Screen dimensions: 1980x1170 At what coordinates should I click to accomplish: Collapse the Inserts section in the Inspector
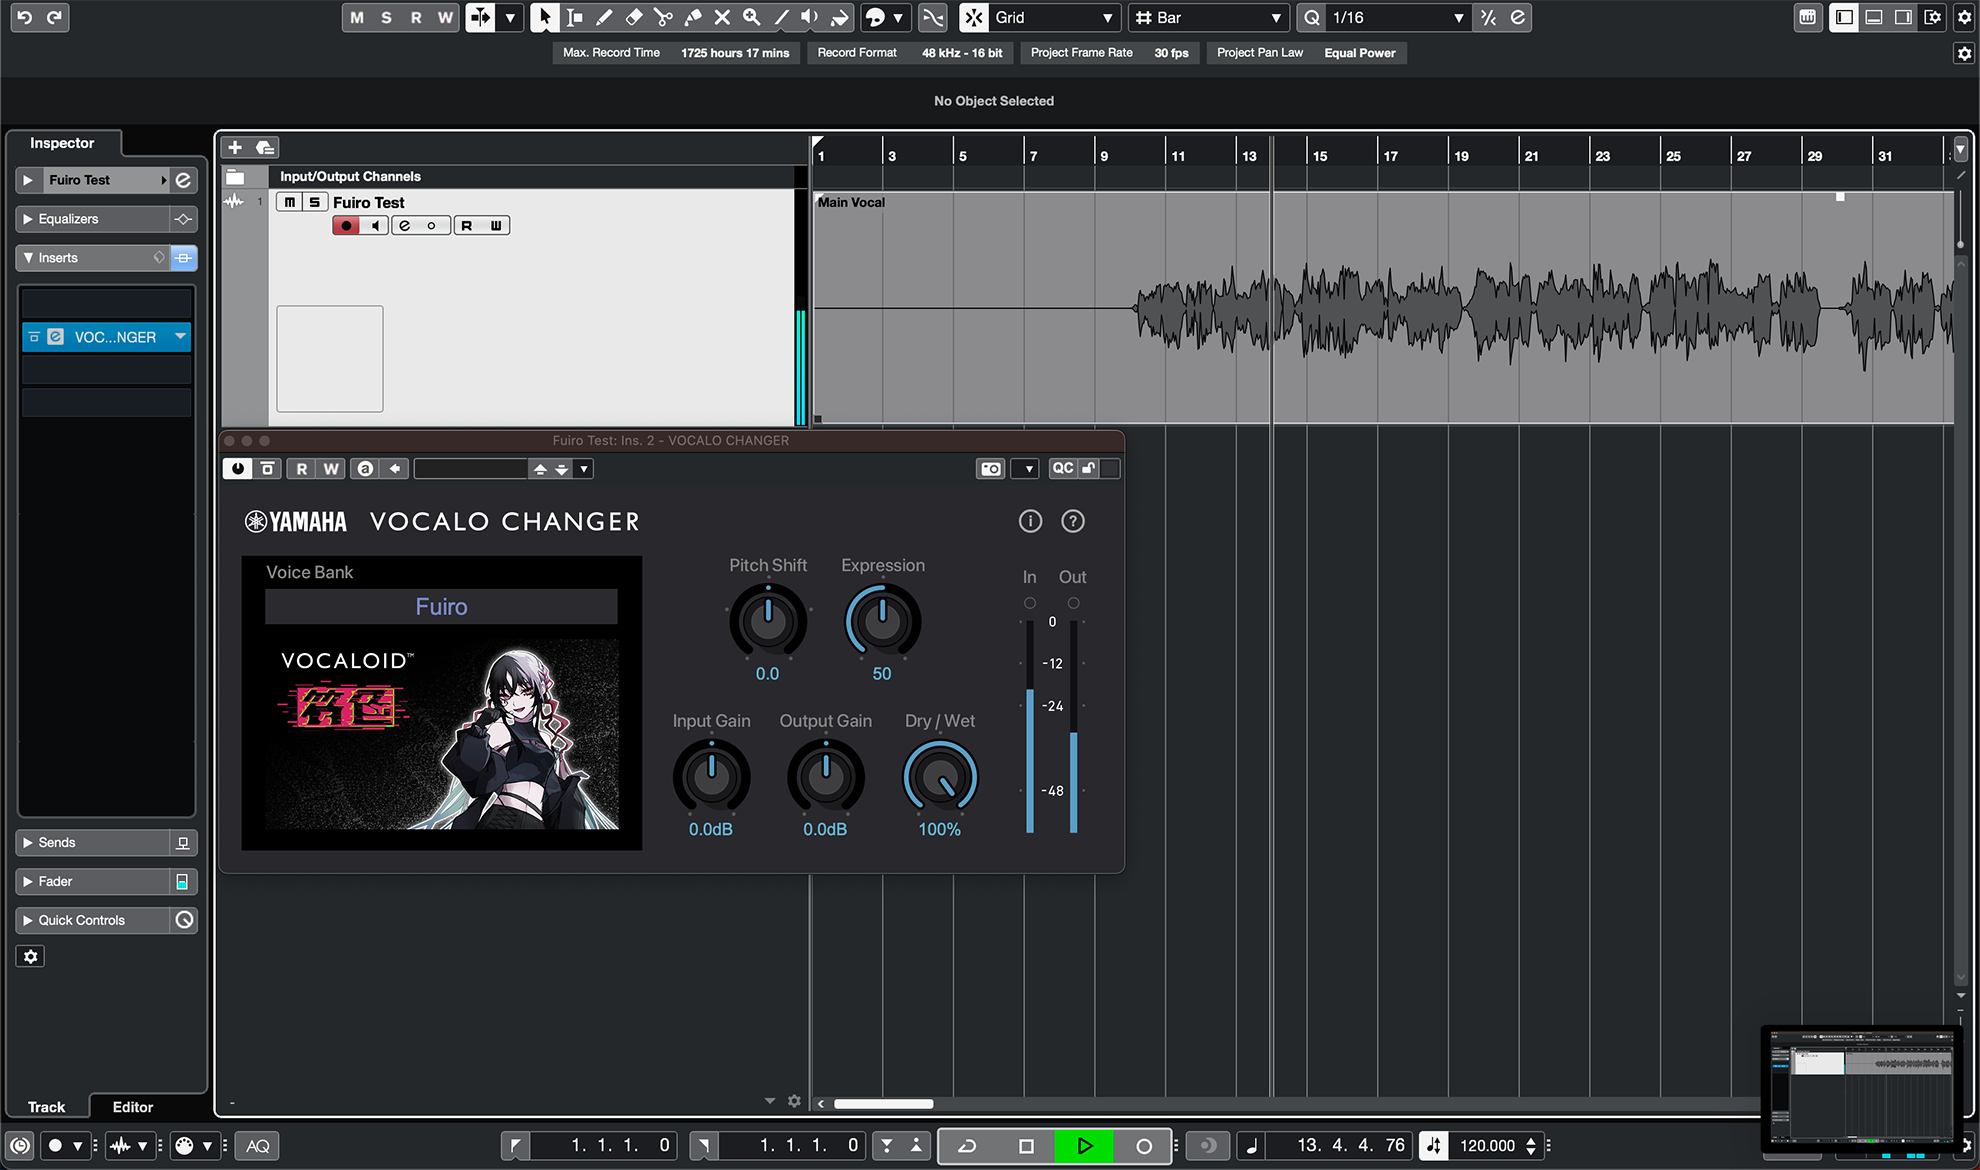[x=28, y=257]
